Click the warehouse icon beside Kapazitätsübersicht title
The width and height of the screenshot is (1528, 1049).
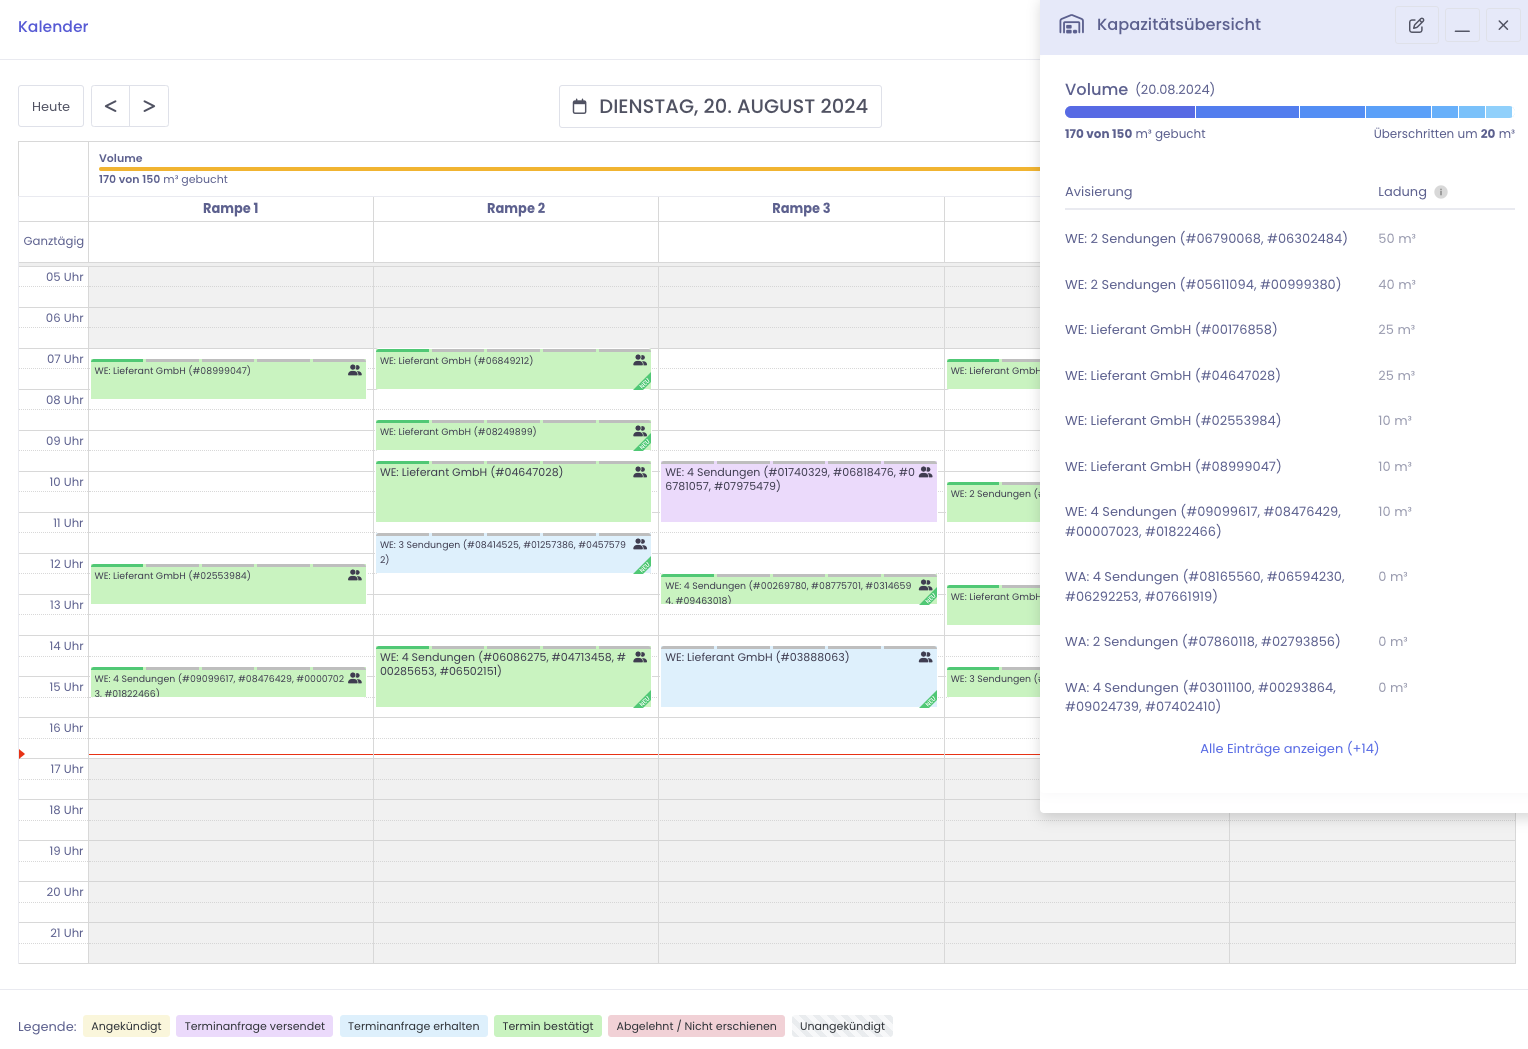1071,25
